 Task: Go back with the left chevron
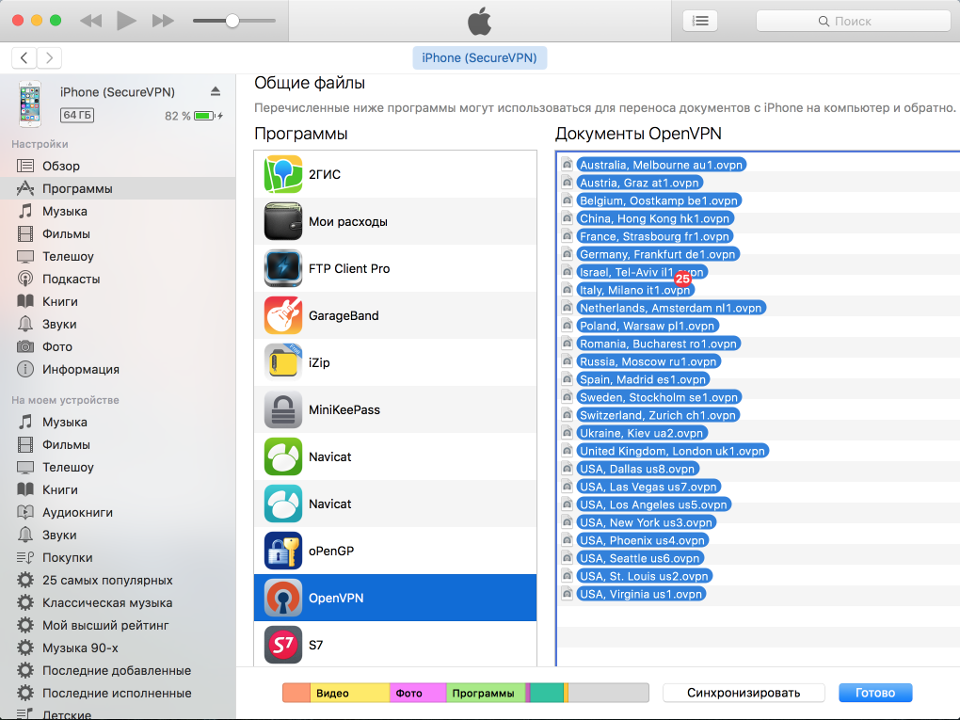coord(24,58)
